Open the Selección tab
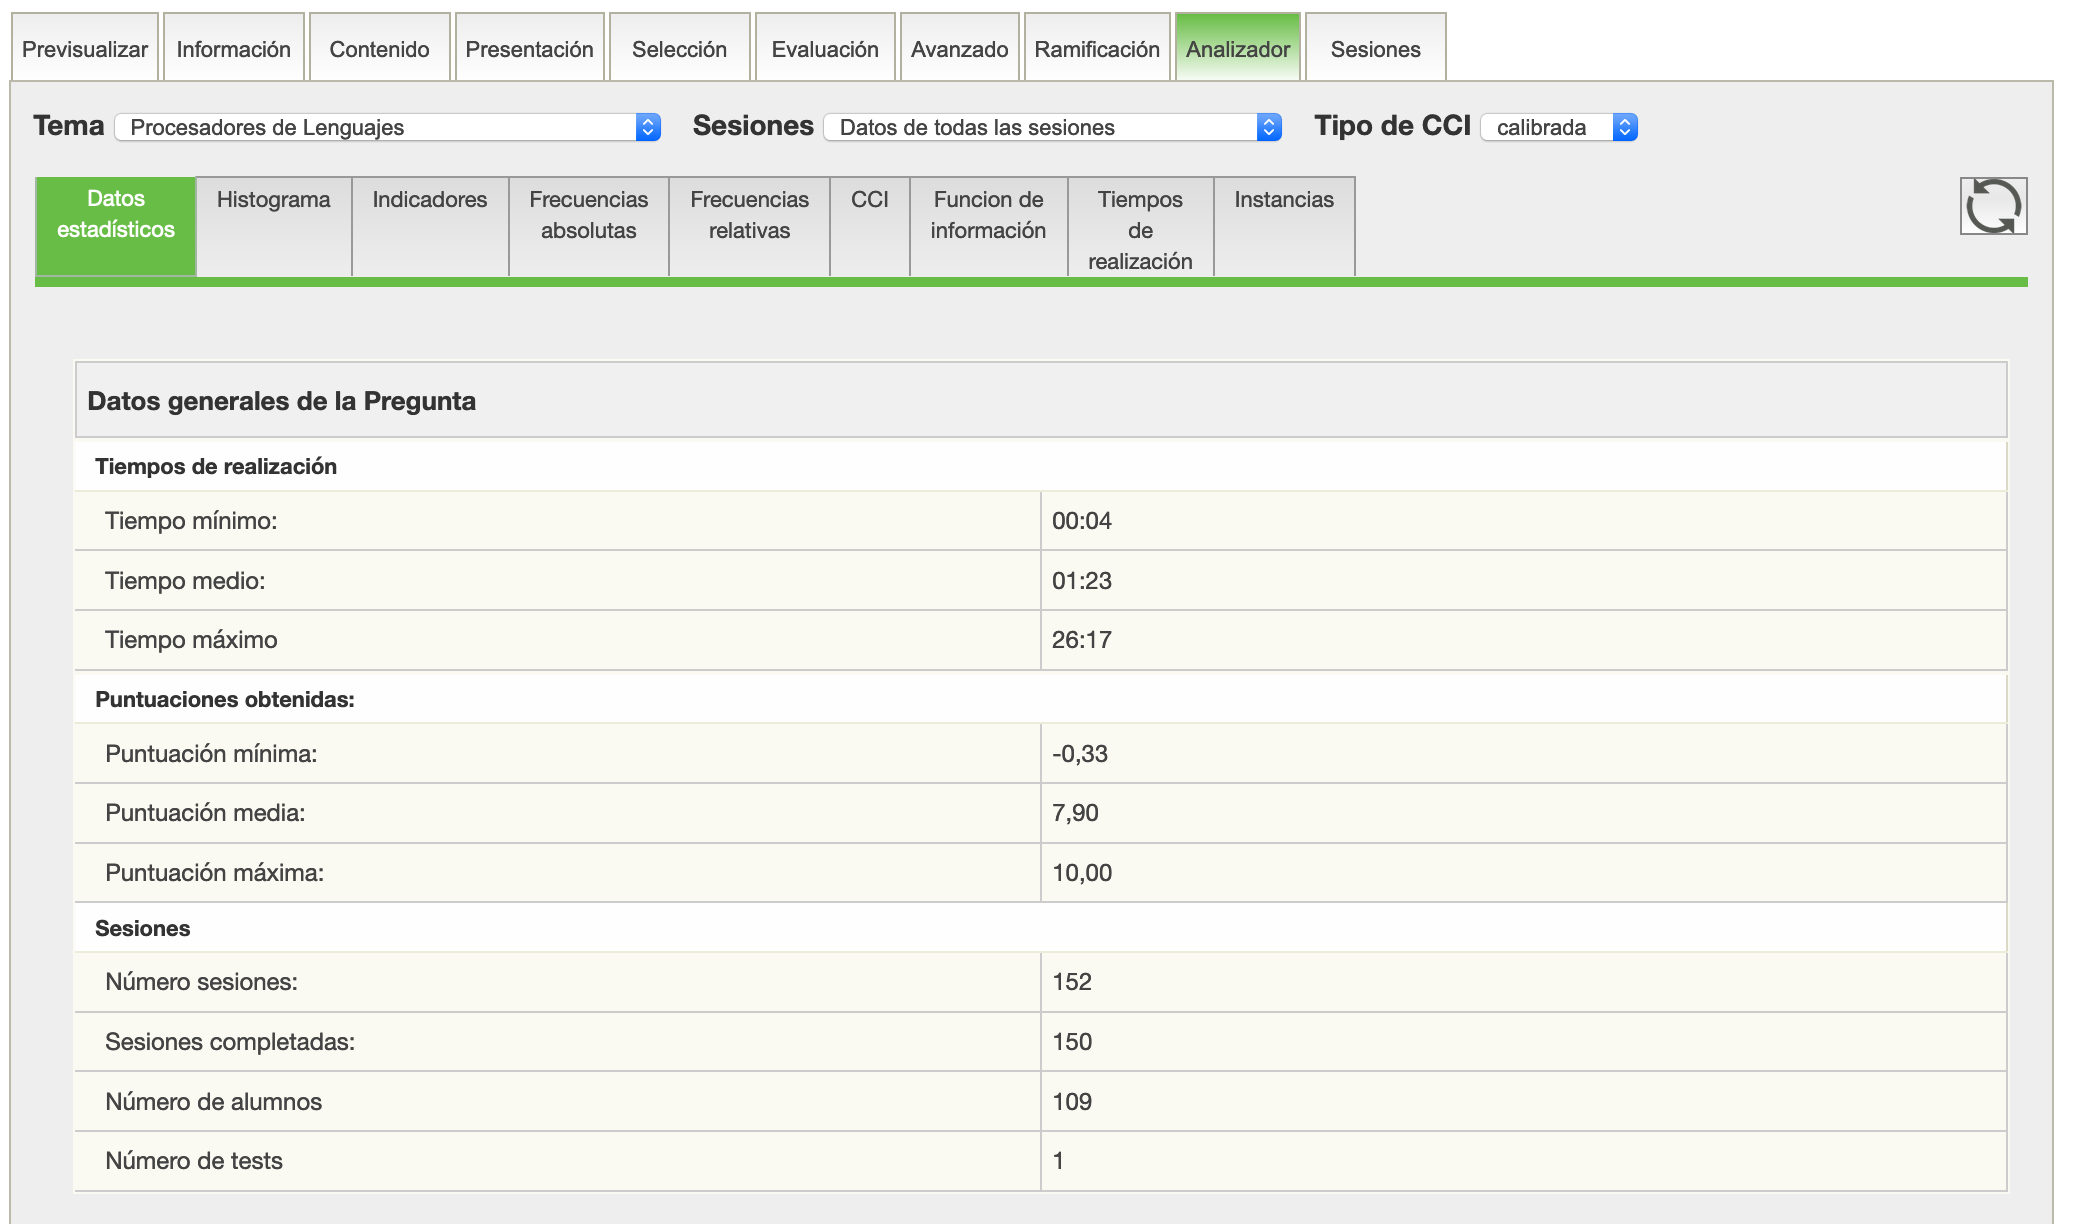2076x1224 pixels. tap(679, 49)
